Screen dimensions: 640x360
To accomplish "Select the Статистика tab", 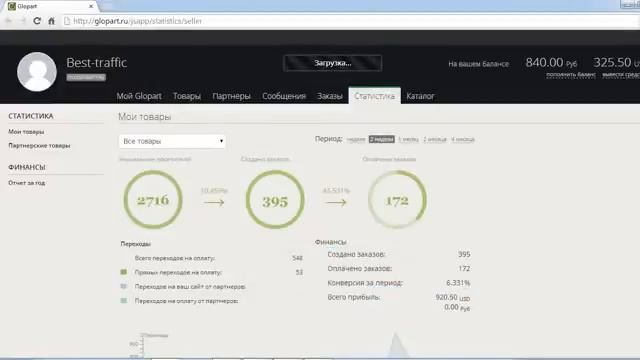I will click(374, 96).
